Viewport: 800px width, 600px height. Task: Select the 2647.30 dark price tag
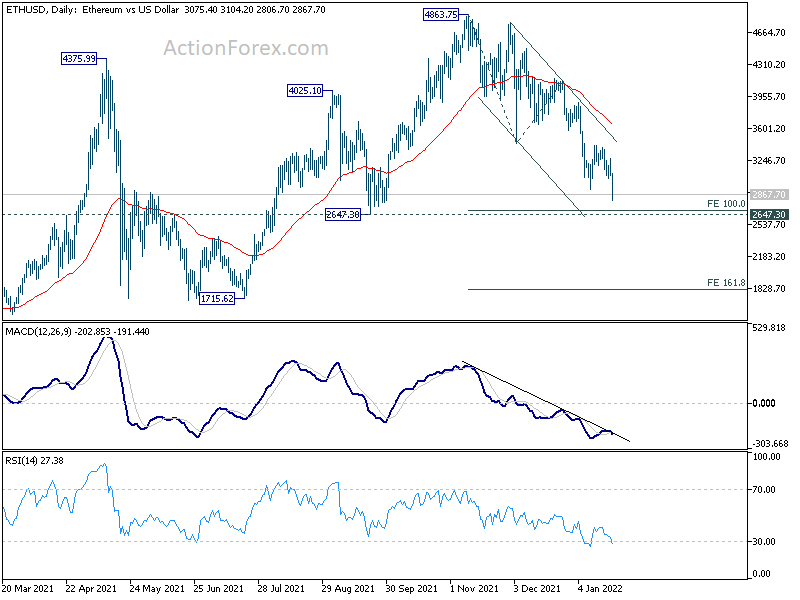[x=768, y=215]
